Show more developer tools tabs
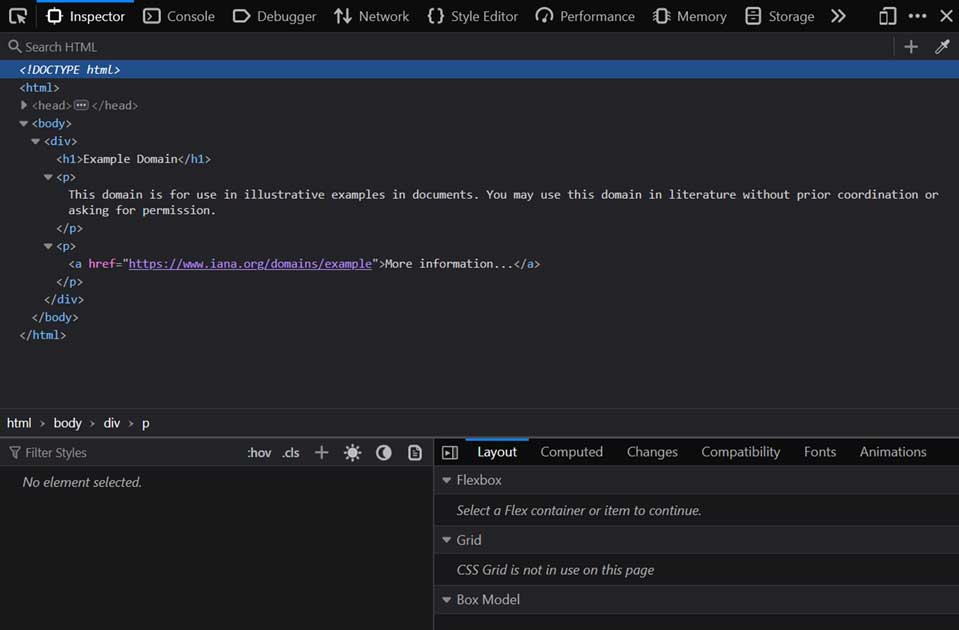This screenshot has width=959, height=630. point(838,16)
